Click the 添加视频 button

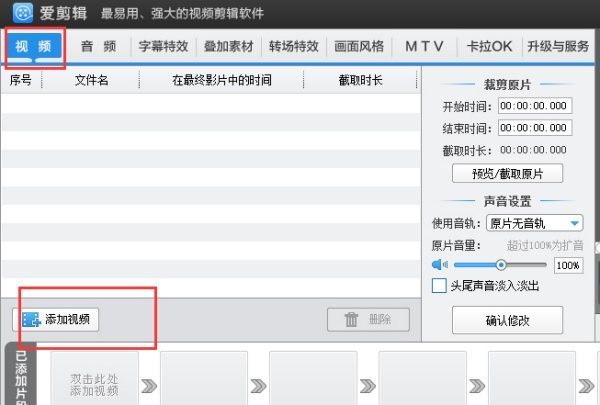tap(55, 319)
